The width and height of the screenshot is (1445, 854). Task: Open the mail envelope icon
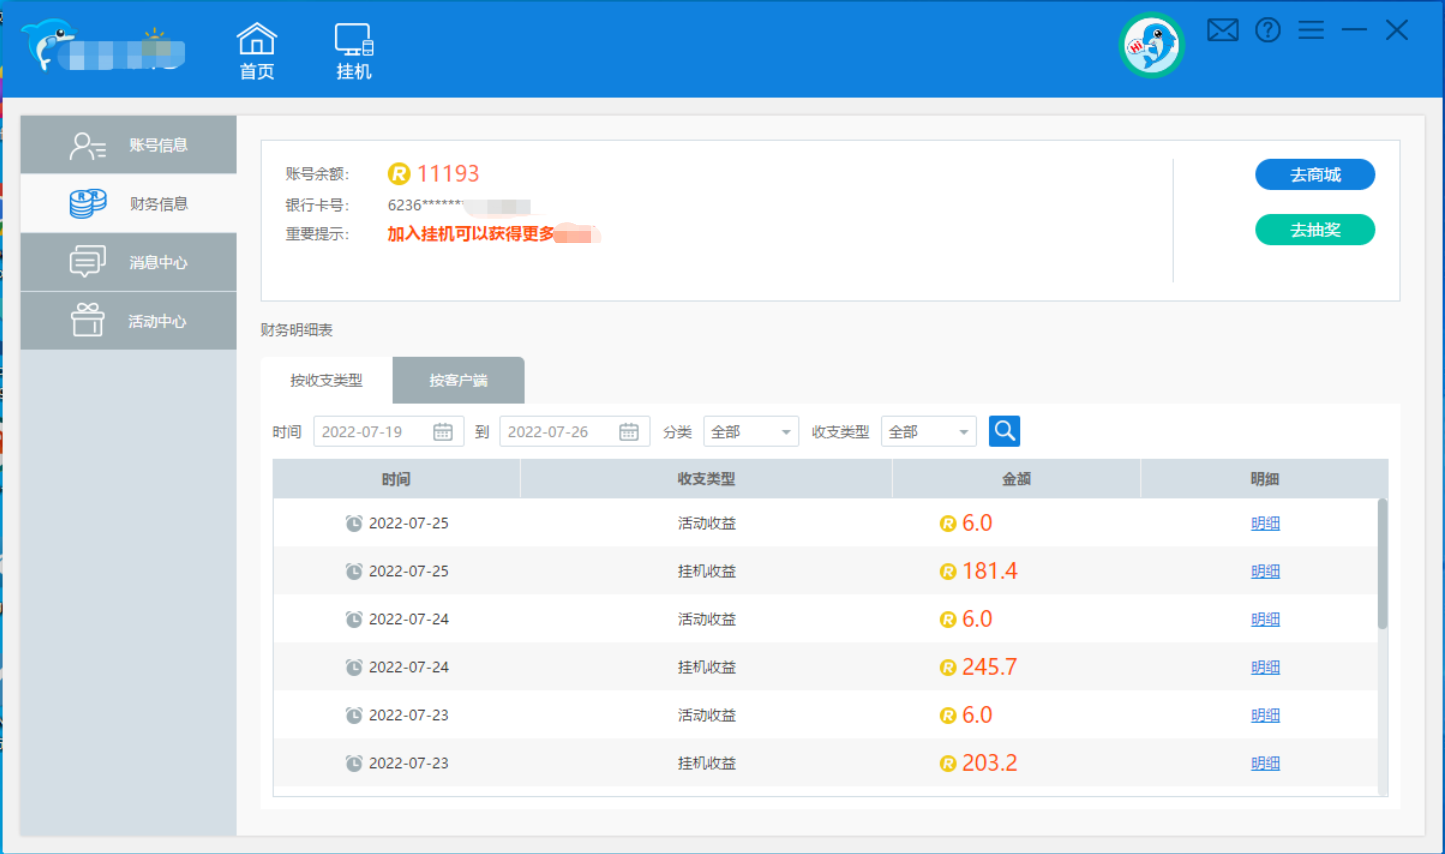click(1222, 30)
